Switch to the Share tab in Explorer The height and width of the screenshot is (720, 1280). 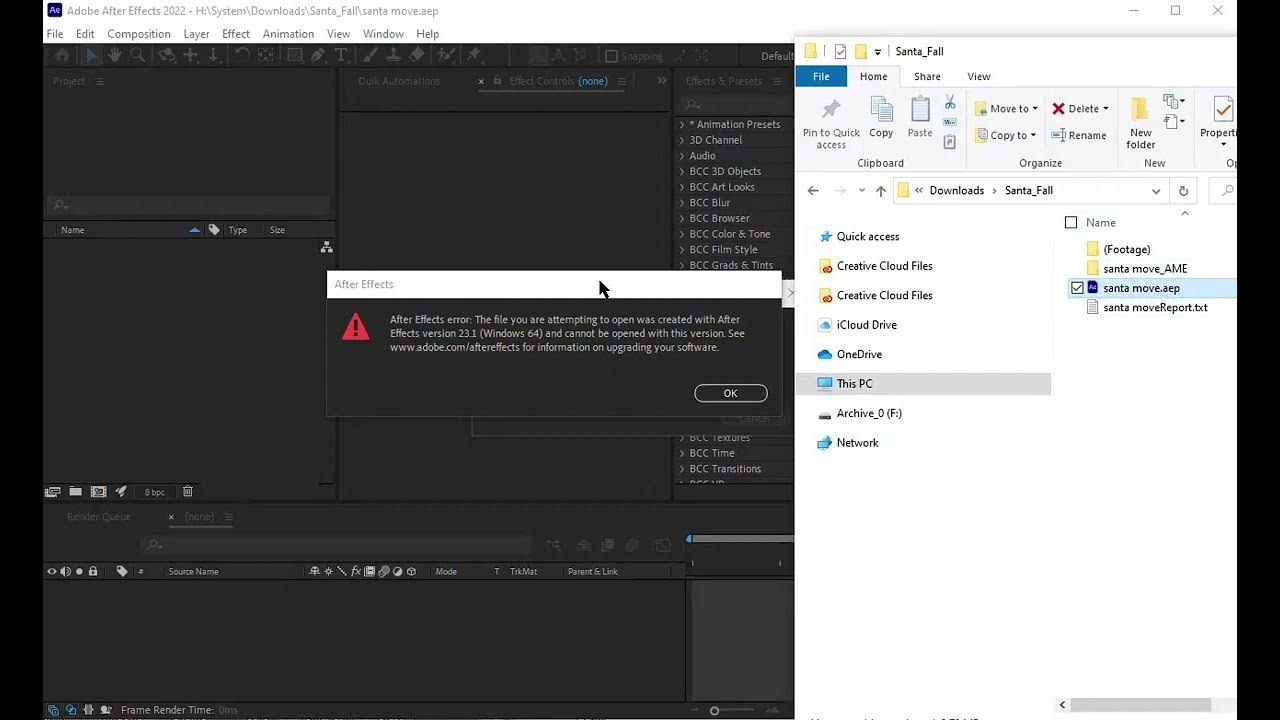(x=927, y=76)
